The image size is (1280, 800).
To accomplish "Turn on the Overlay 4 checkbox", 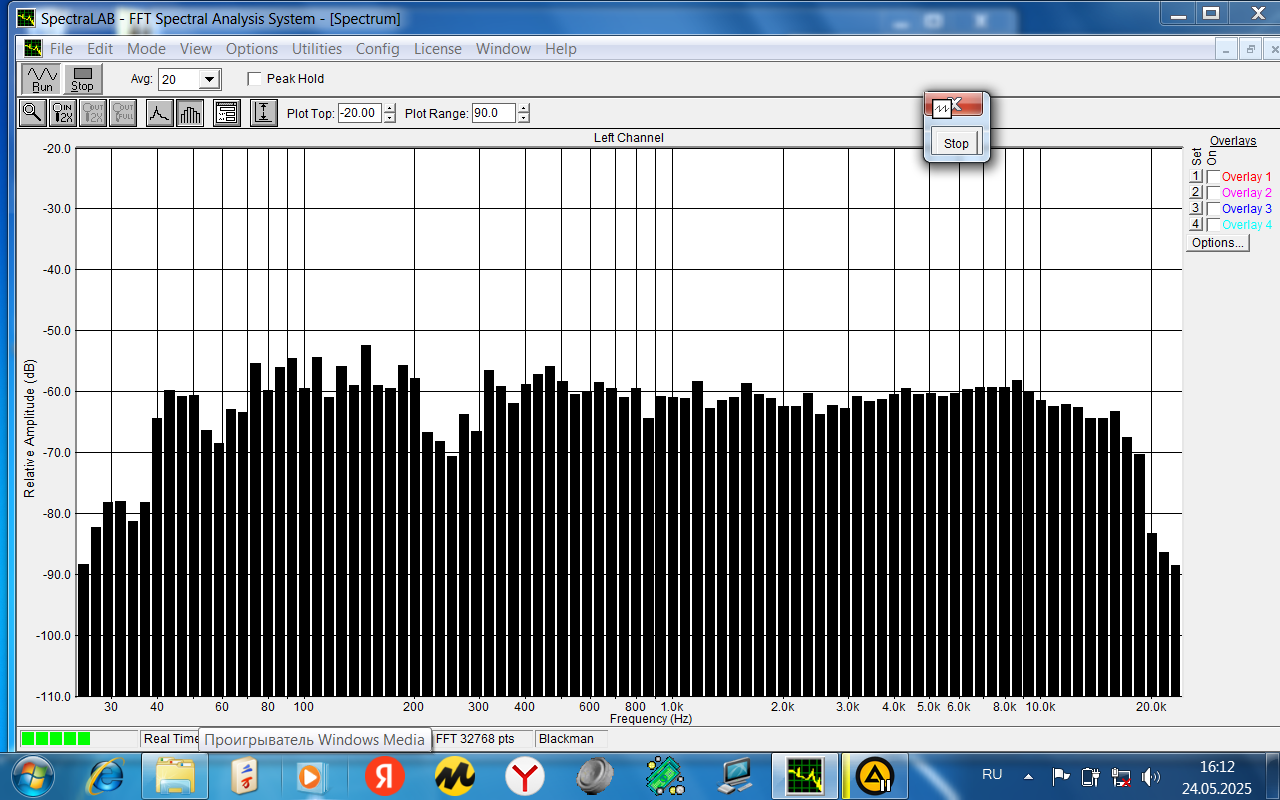I will click(x=1213, y=225).
